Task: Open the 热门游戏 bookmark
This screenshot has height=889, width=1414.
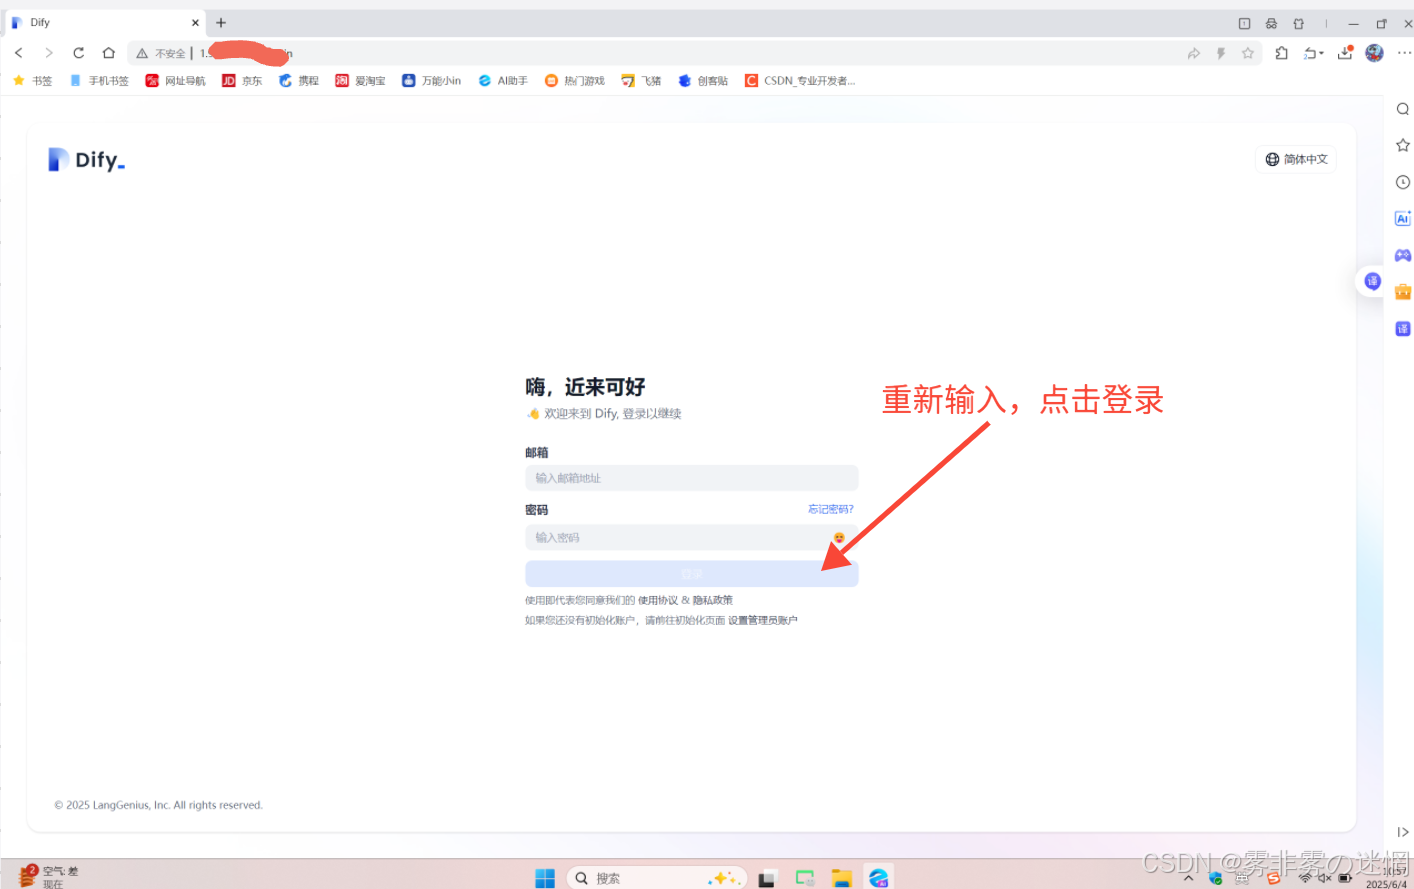Action: tap(575, 81)
